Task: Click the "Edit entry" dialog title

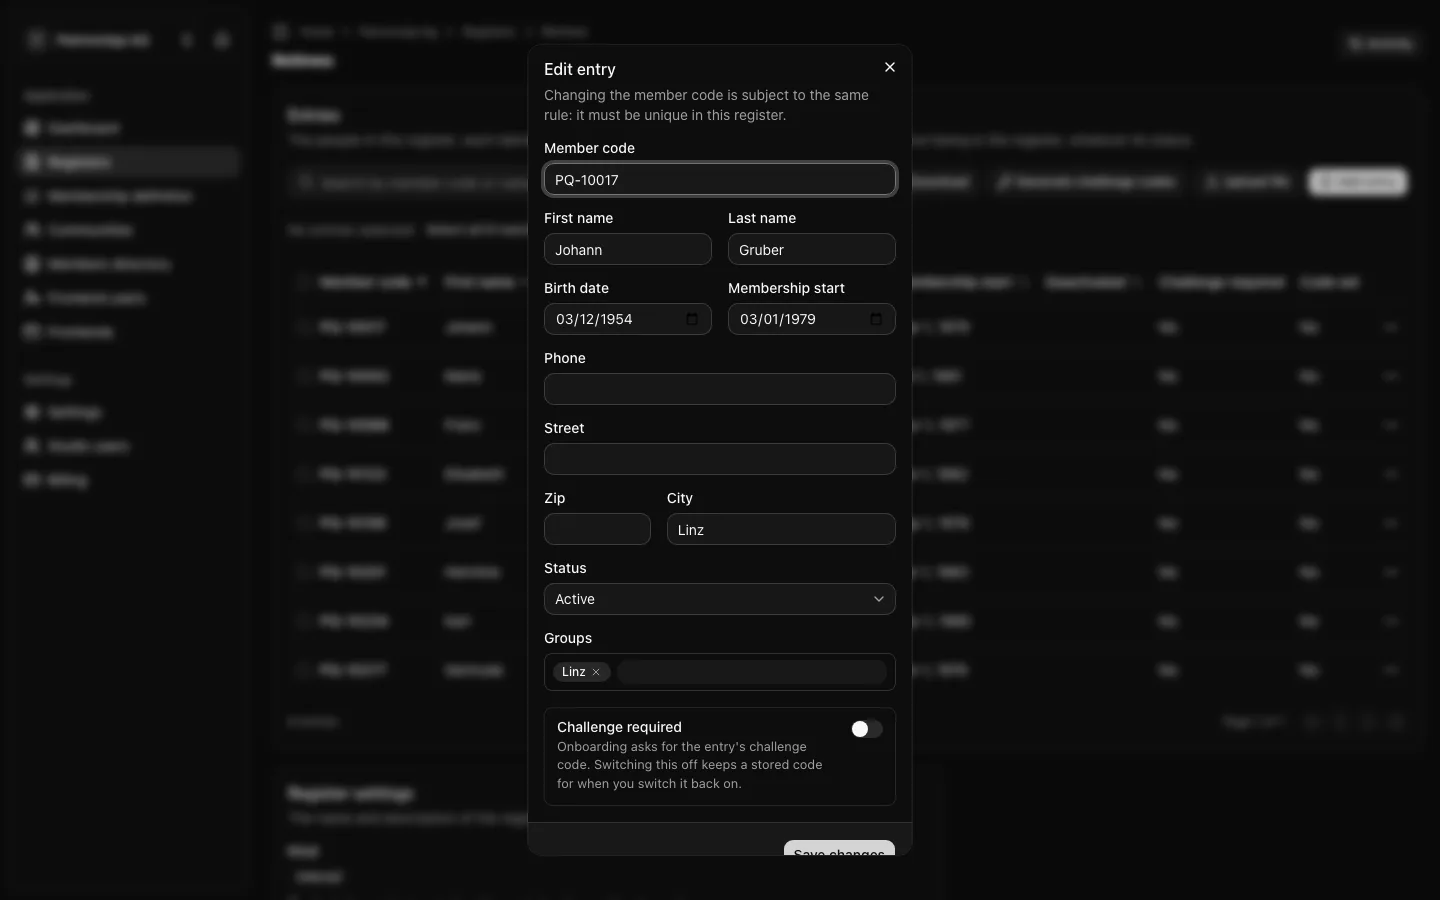Action: click(580, 69)
